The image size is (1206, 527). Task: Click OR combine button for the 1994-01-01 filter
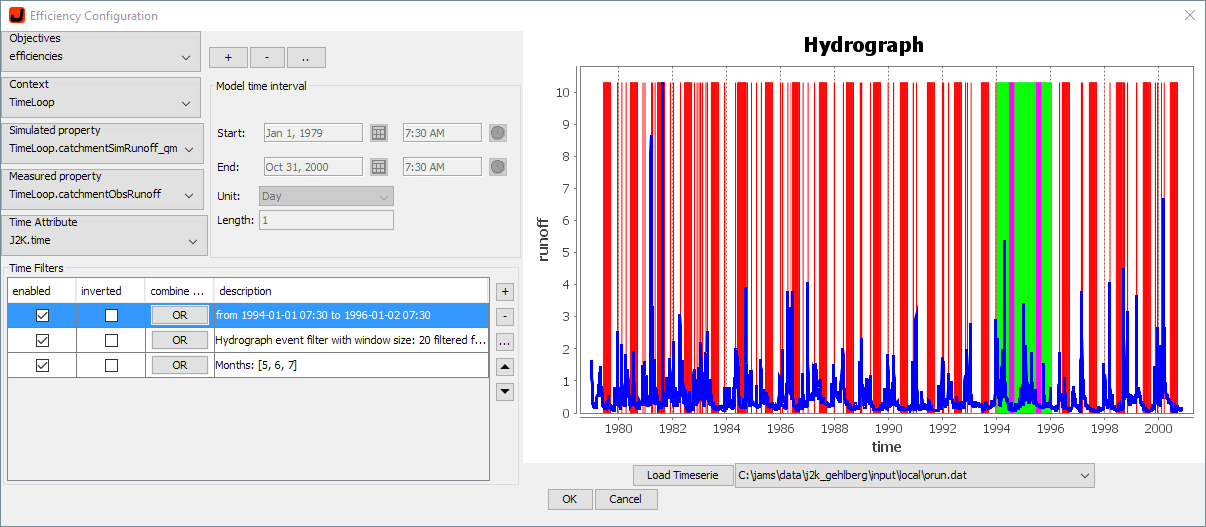(179, 315)
